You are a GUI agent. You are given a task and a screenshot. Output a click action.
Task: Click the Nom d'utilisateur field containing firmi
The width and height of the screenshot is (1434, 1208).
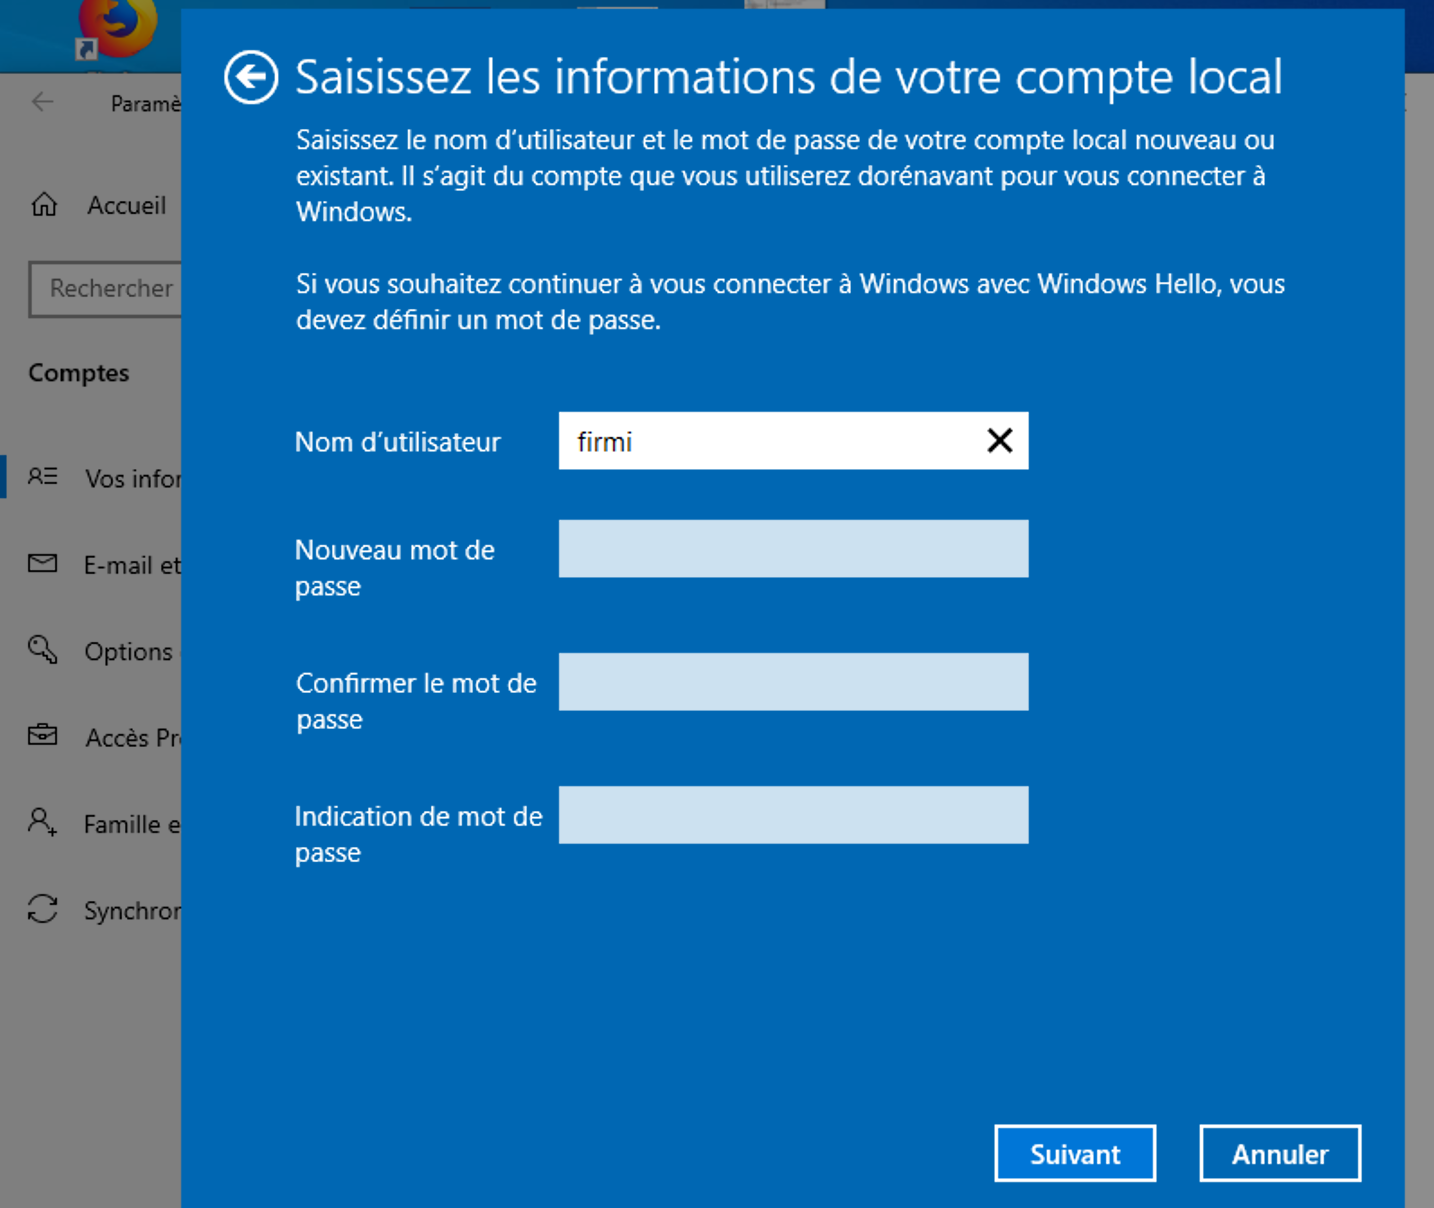click(x=793, y=441)
